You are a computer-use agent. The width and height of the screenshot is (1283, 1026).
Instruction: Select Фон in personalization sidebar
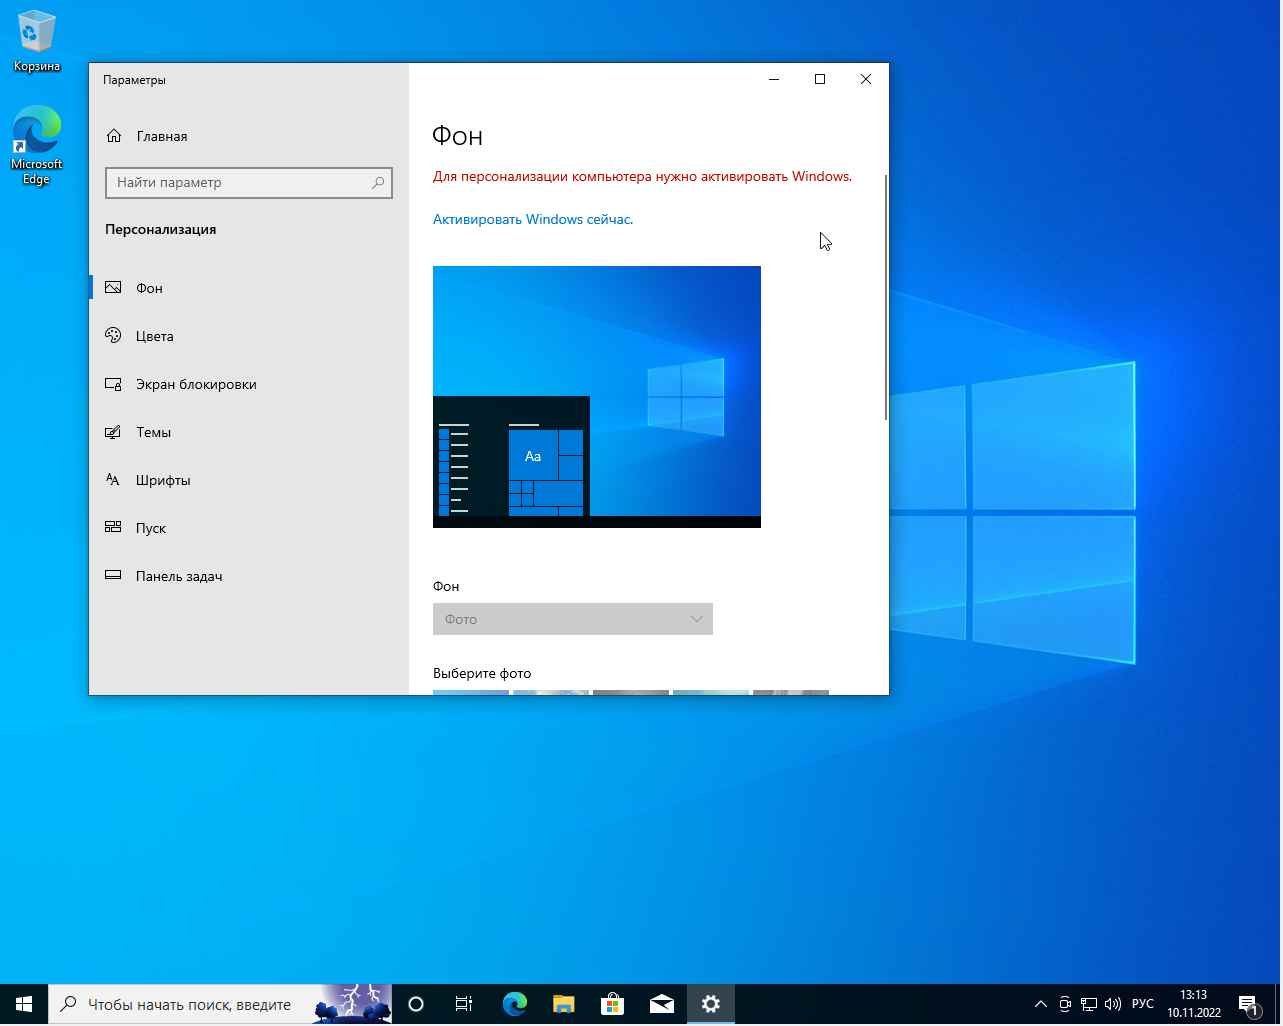(x=248, y=288)
